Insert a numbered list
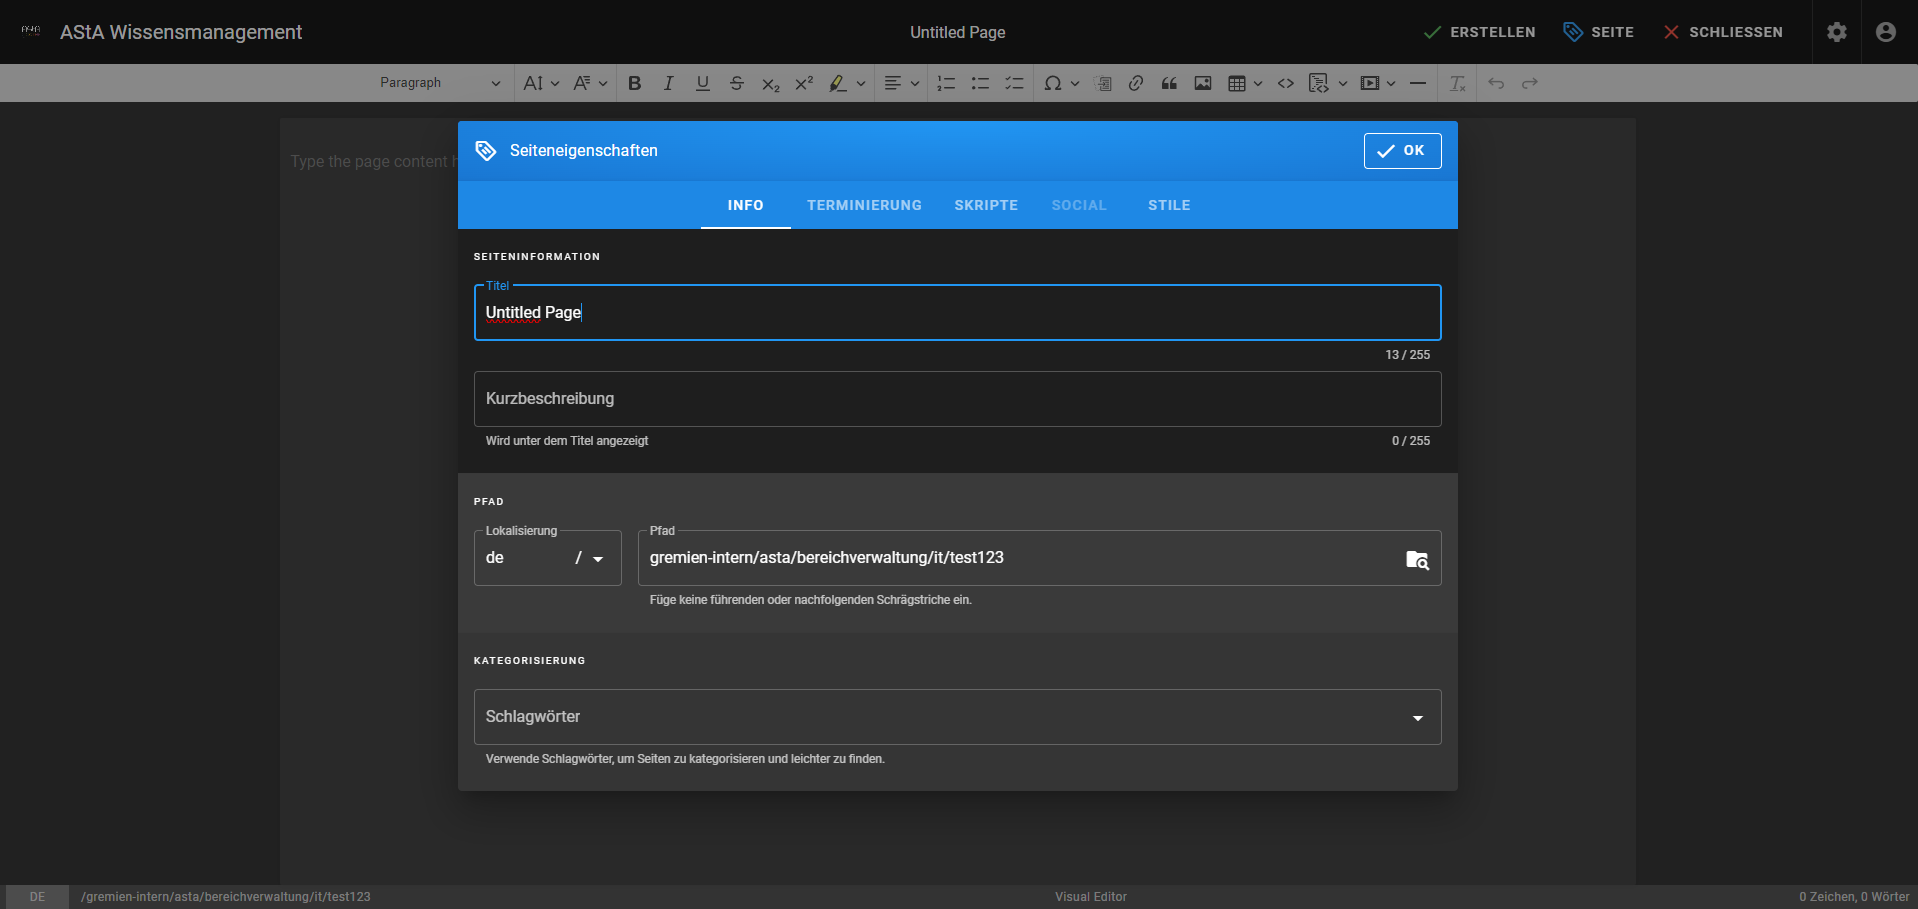This screenshot has width=1918, height=909. click(946, 83)
